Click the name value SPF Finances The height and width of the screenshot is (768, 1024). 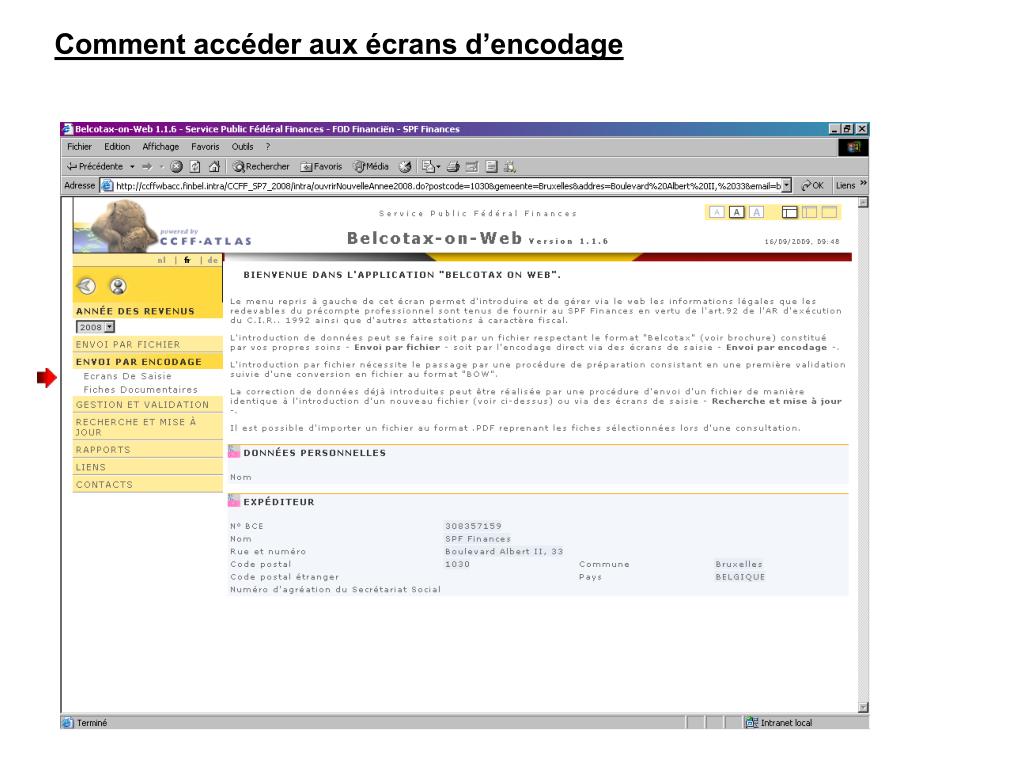pos(477,539)
